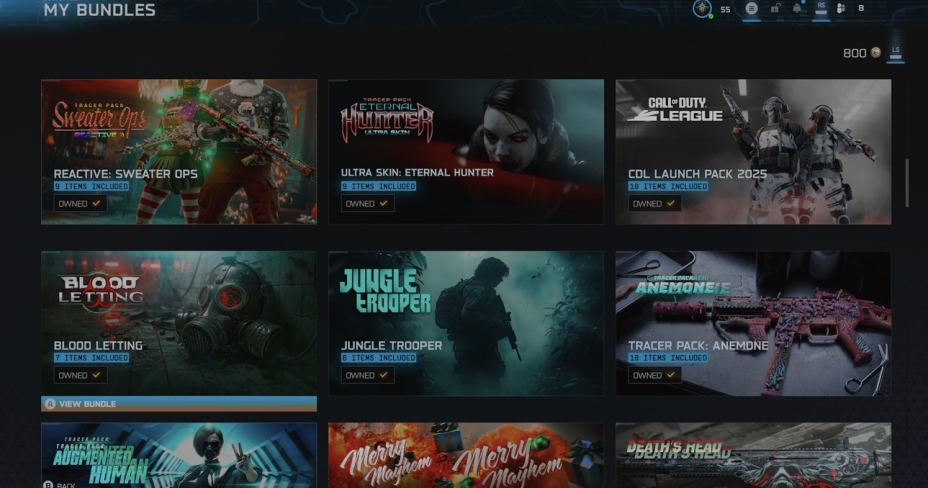
Task: Click the RS stick prompt icon
Action: (x=821, y=8)
